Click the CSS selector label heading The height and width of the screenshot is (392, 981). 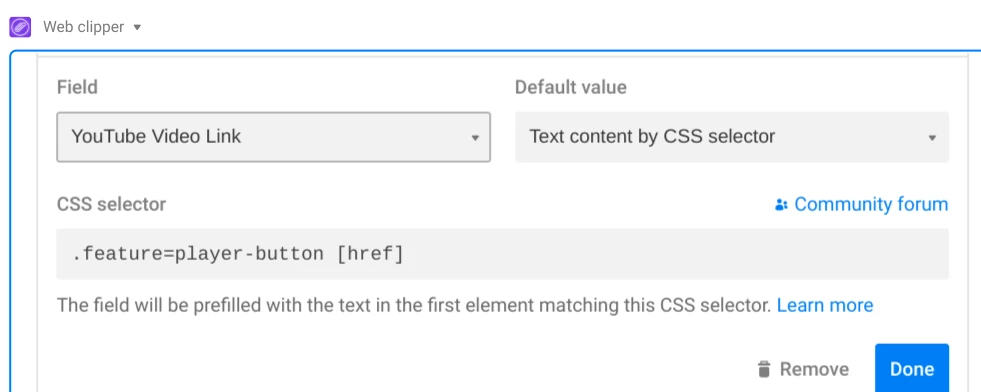[x=111, y=204]
